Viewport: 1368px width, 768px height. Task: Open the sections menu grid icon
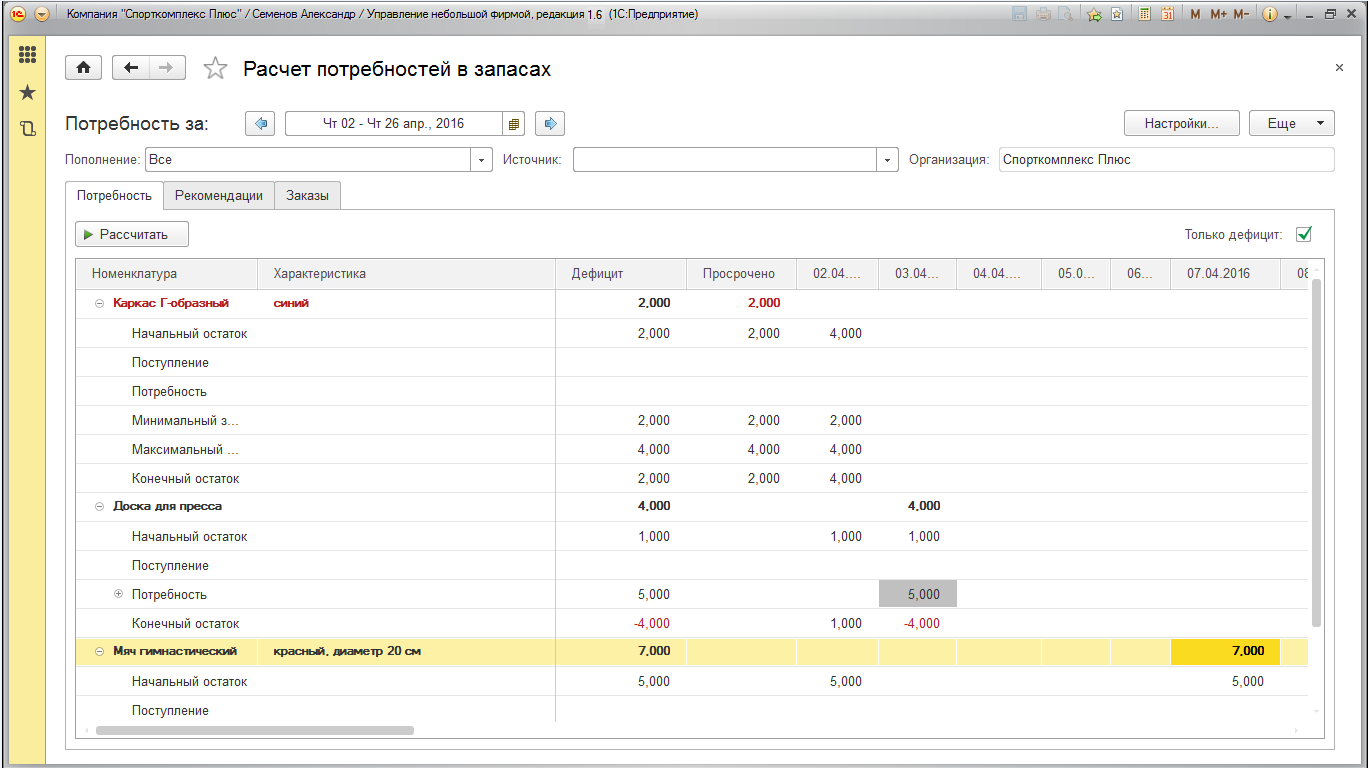tap(27, 55)
